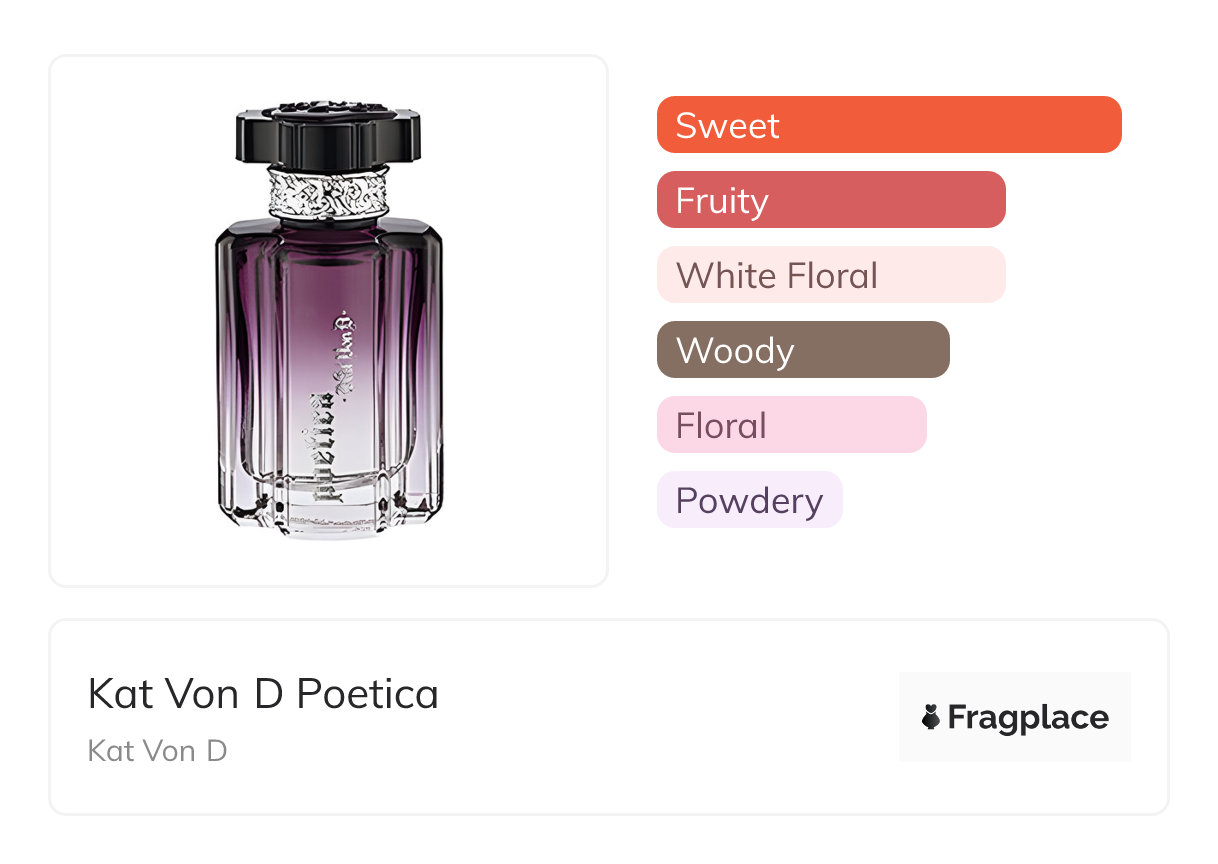The height and width of the screenshot is (864, 1218).
Task: Click the gray Kat Von D brand subtitle
Action: click(158, 750)
